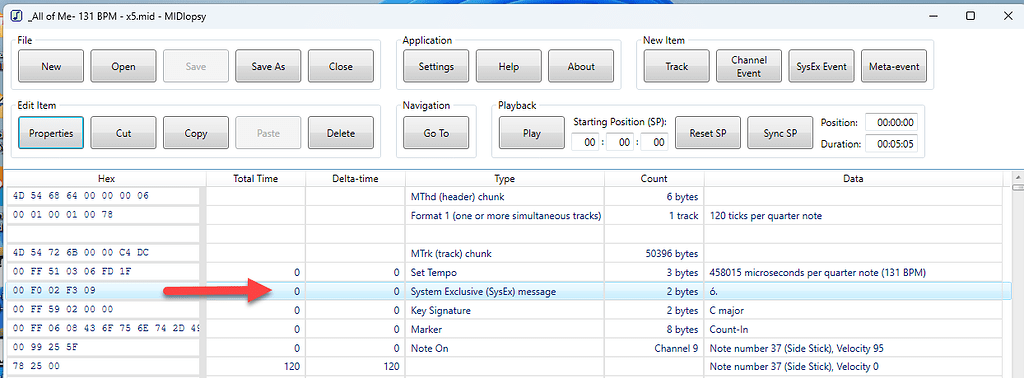Click the starting position hours field
The image size is (1024, 378).
pos(586,142)
